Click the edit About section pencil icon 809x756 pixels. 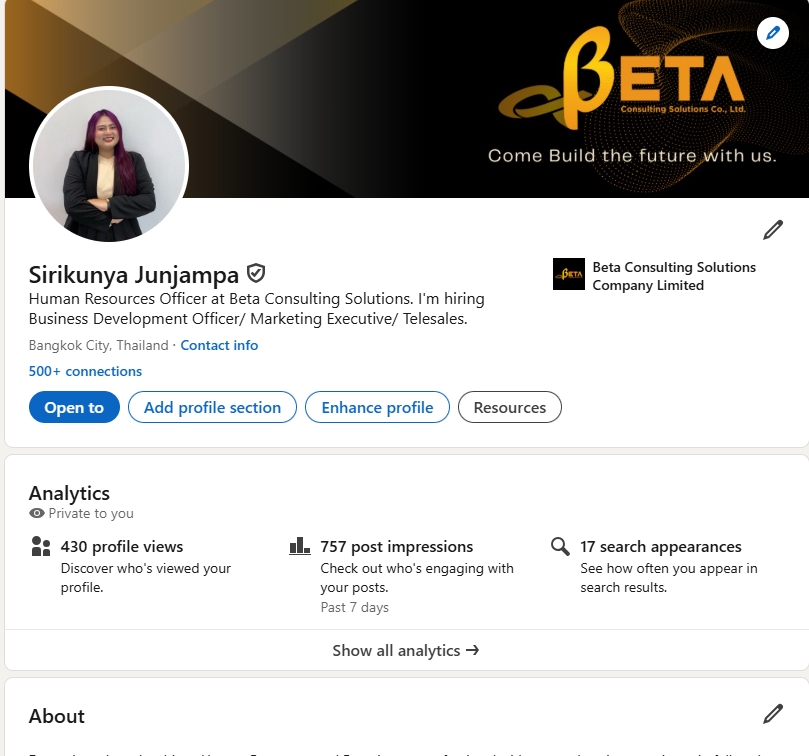point(772,714)
